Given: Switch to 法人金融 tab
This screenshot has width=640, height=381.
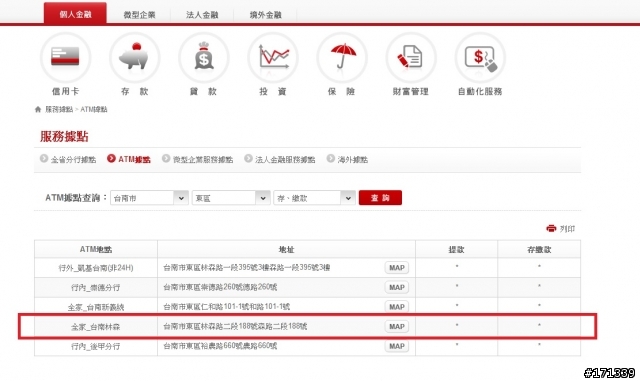Looking at the screenshot, I should tap(202, 15).
